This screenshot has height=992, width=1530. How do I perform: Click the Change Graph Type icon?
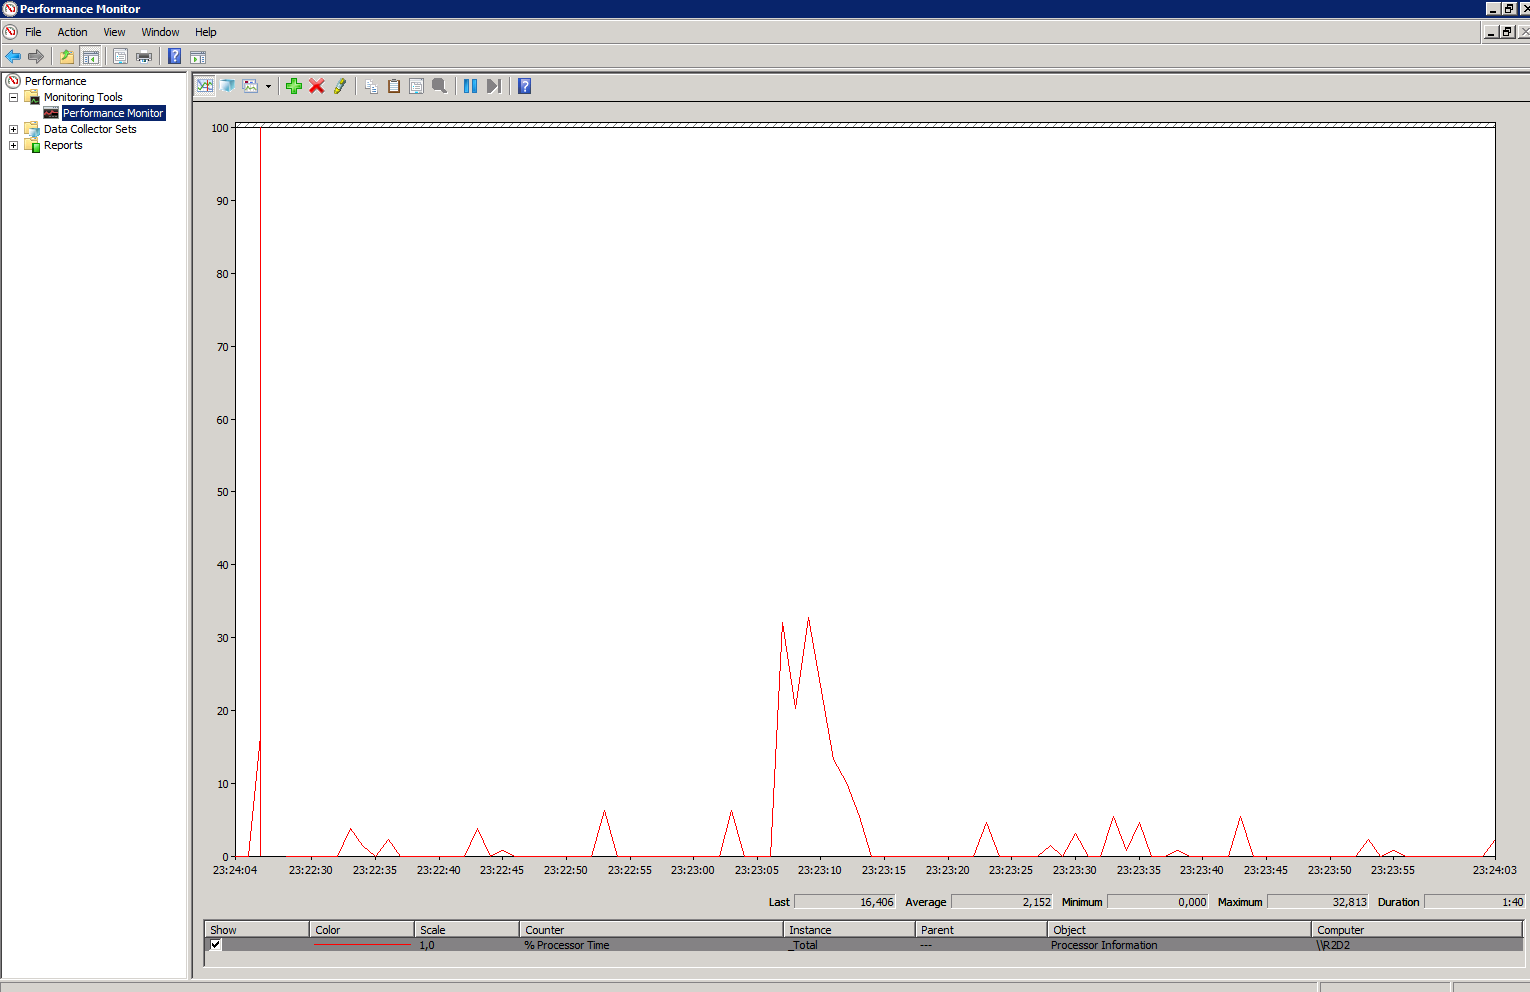[x=251, y=86]
